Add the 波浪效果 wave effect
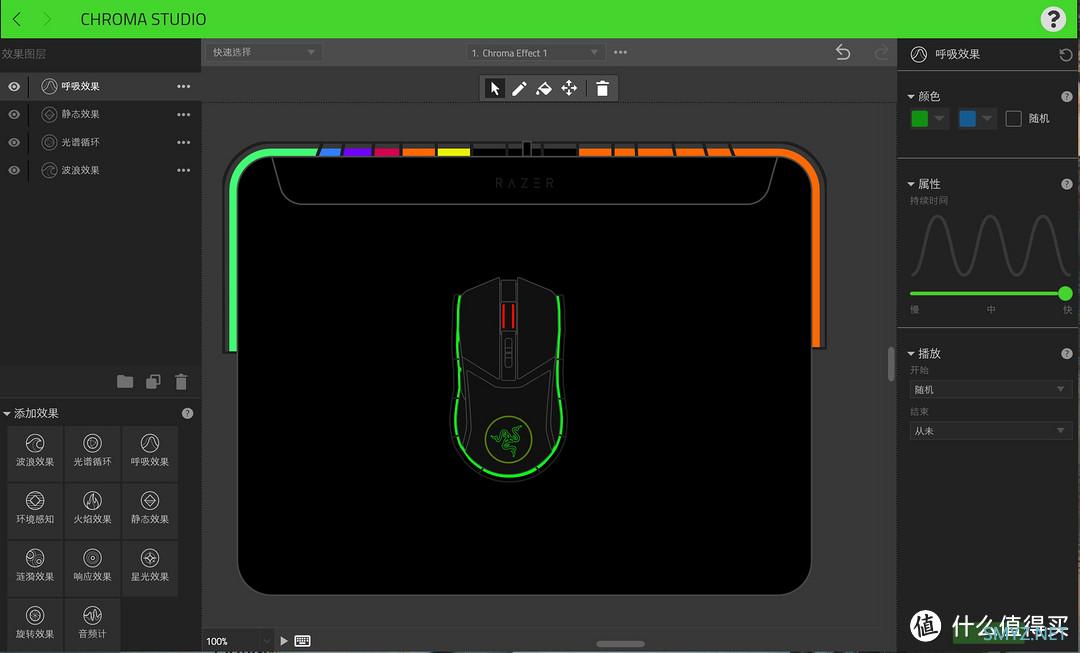This screenshot has height=653, width=1080. tap(35, 451)
